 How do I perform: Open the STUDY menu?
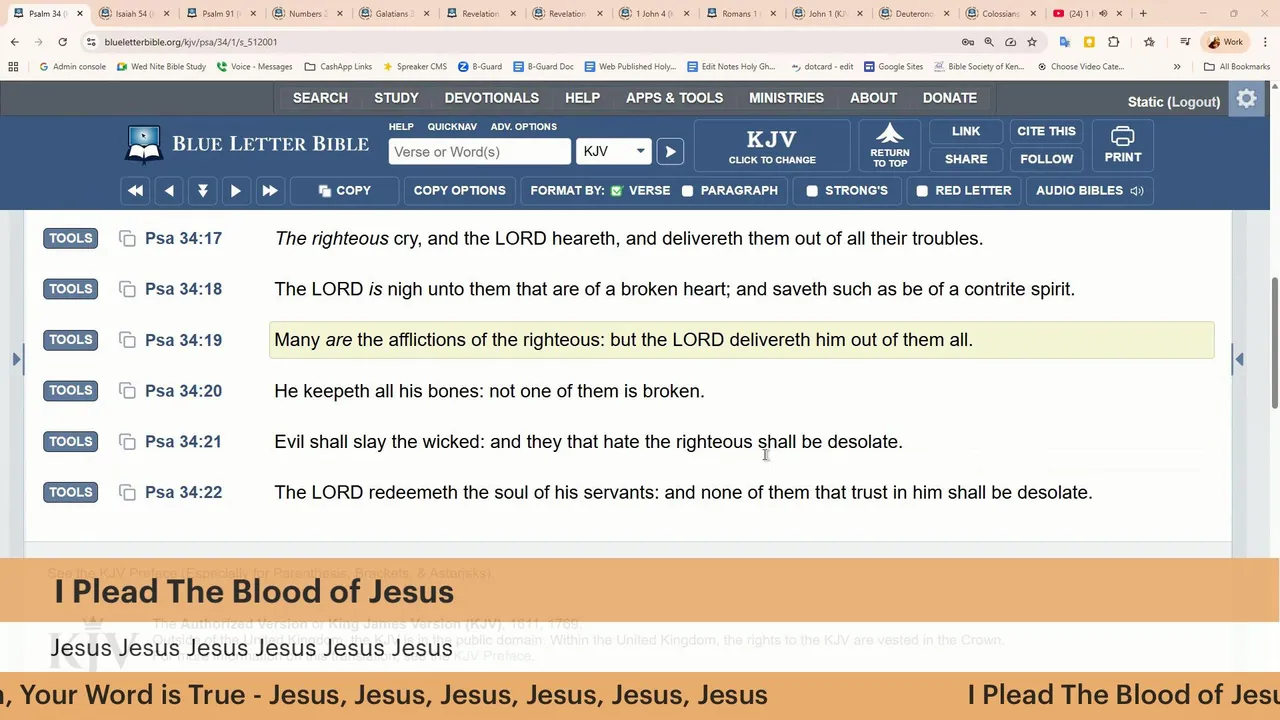396,98
